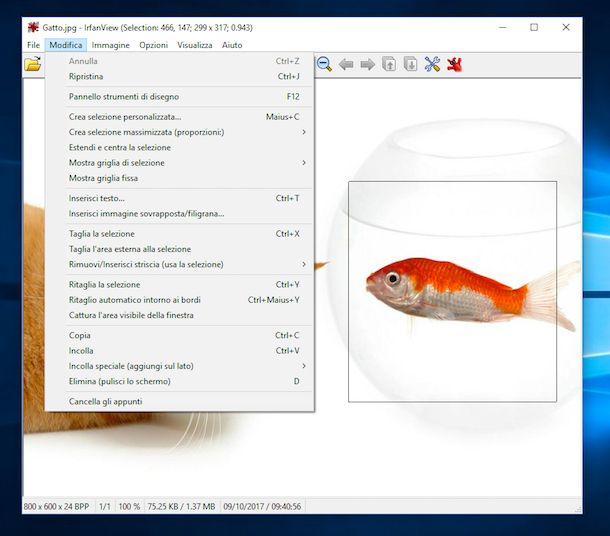Click the Zoom out magnifier icon
610x536 pixels.
324,64
